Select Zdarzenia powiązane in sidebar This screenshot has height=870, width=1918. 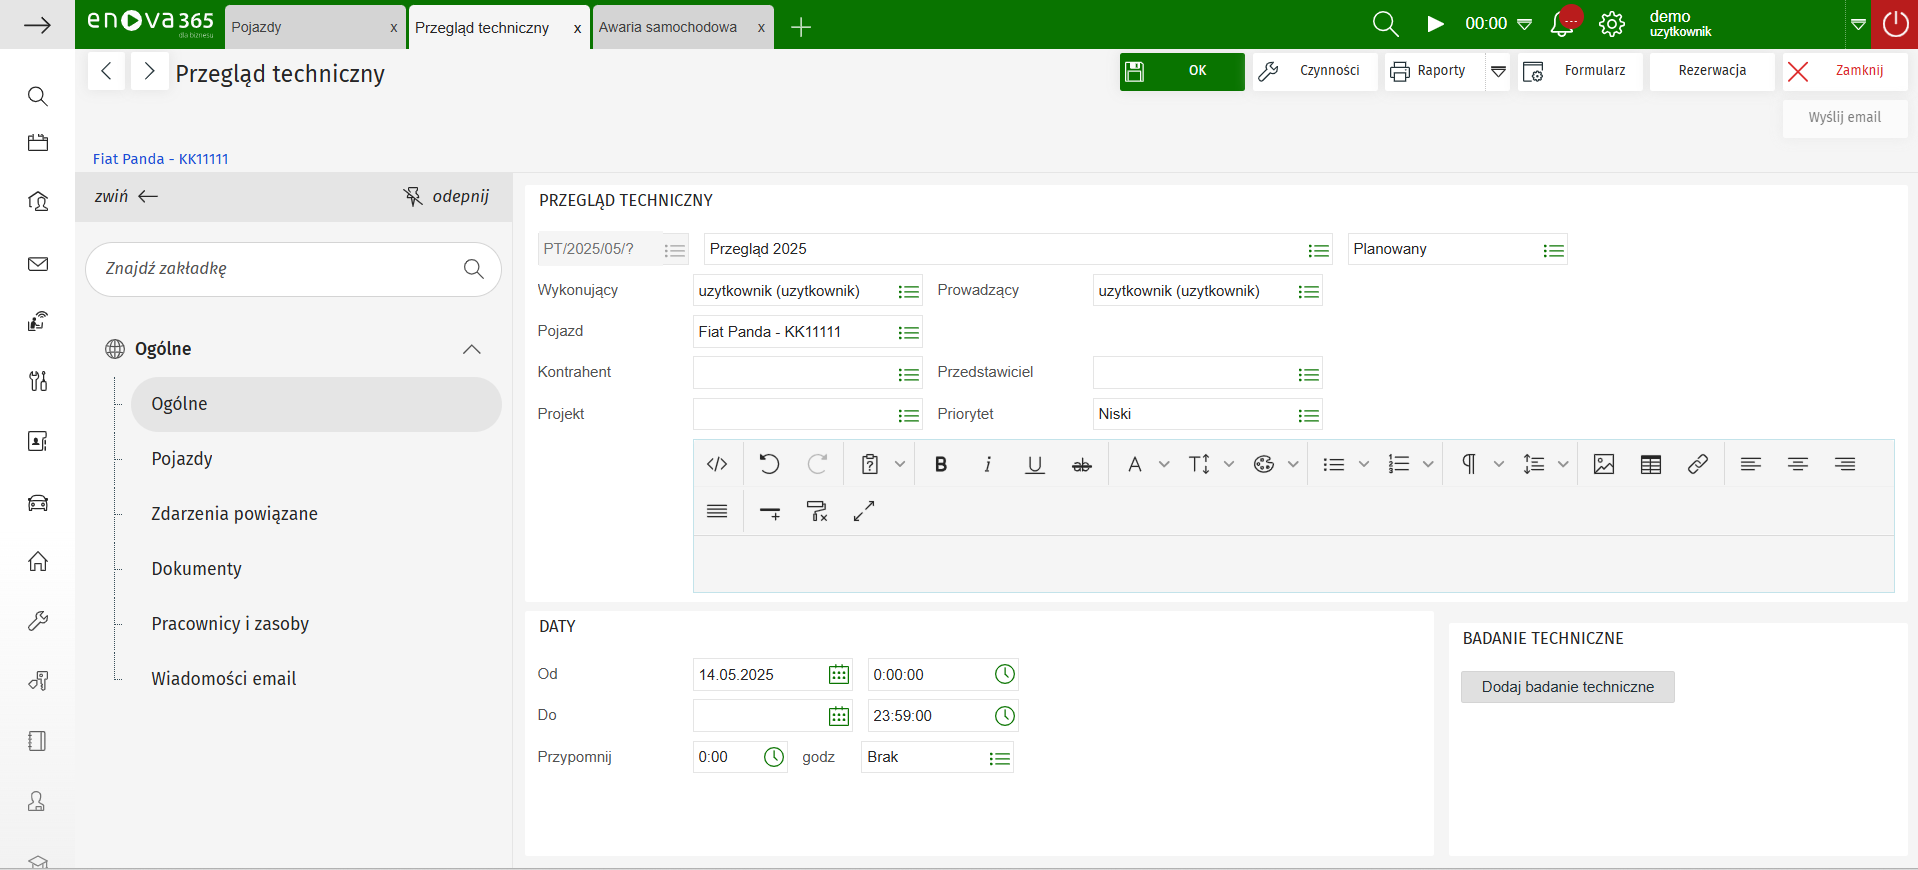234,514
